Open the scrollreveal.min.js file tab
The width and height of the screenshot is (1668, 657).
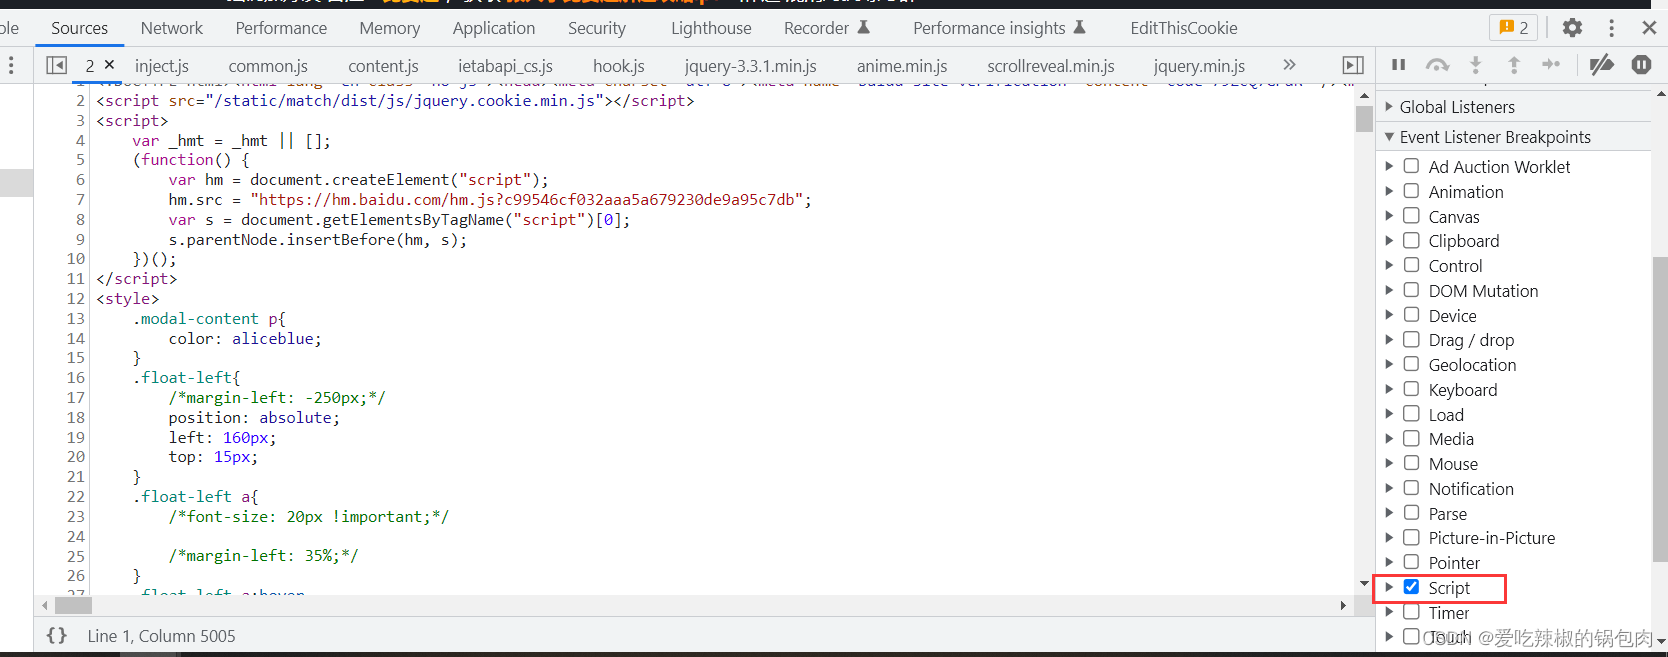[1051, 65]
